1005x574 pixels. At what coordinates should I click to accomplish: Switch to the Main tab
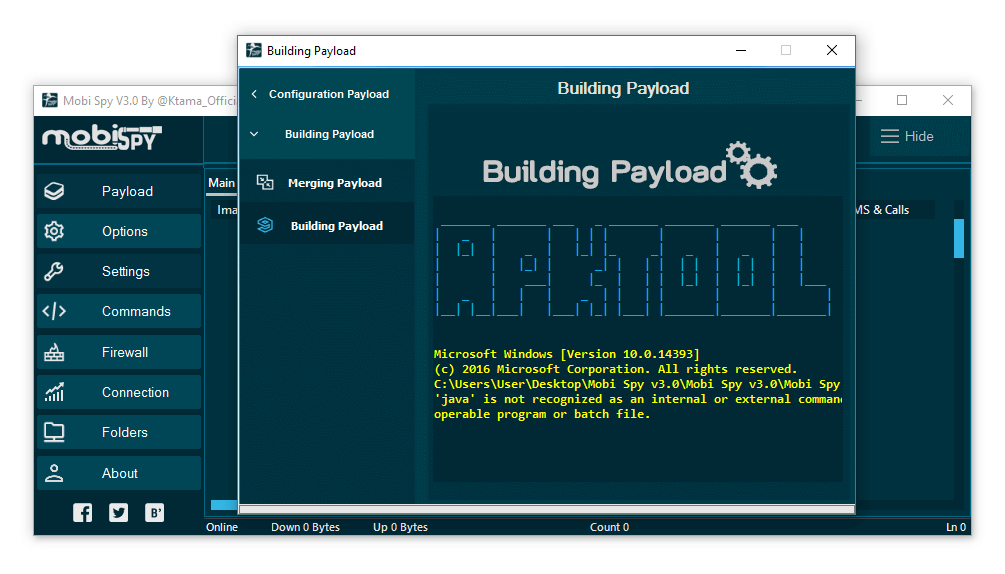point(221,183)
